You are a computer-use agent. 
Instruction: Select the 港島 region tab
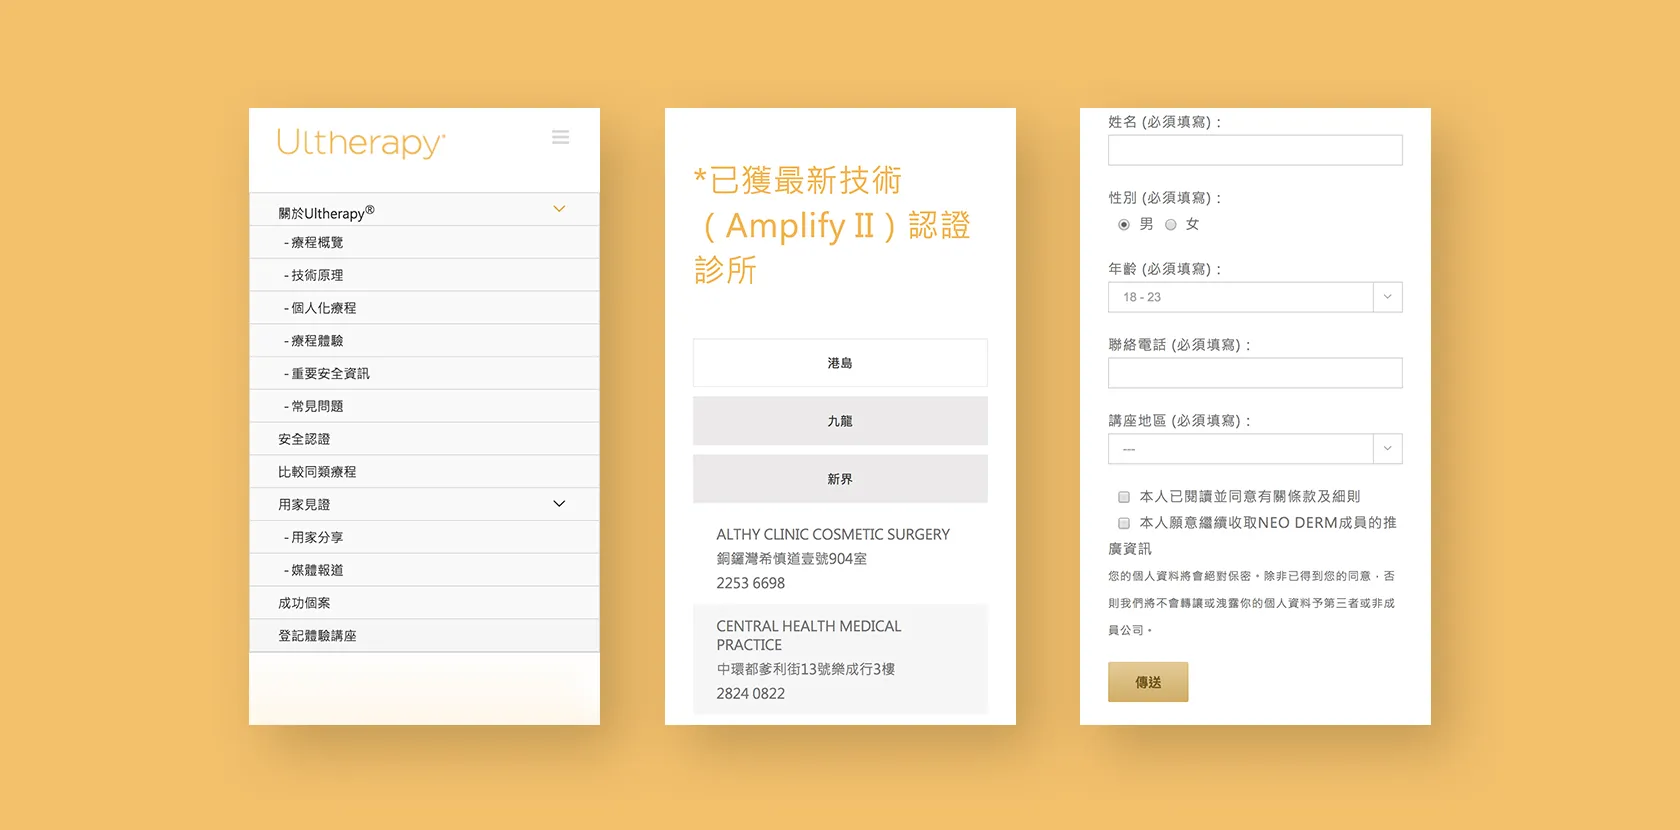point(840,363)
